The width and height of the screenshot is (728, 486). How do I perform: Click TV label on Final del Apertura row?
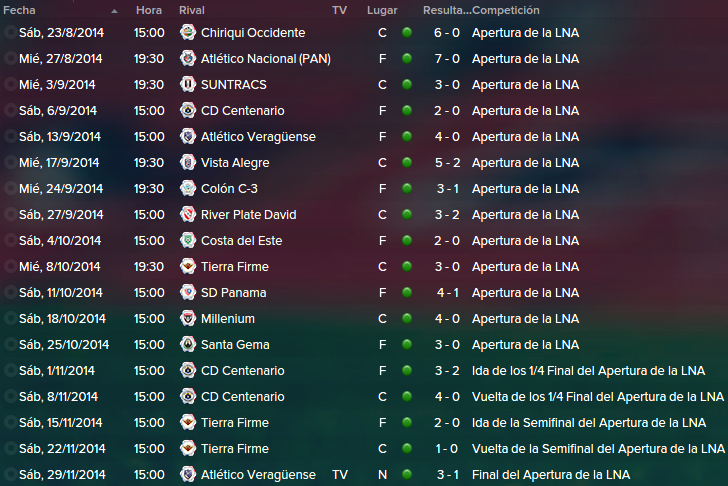[x=340, y=474]
